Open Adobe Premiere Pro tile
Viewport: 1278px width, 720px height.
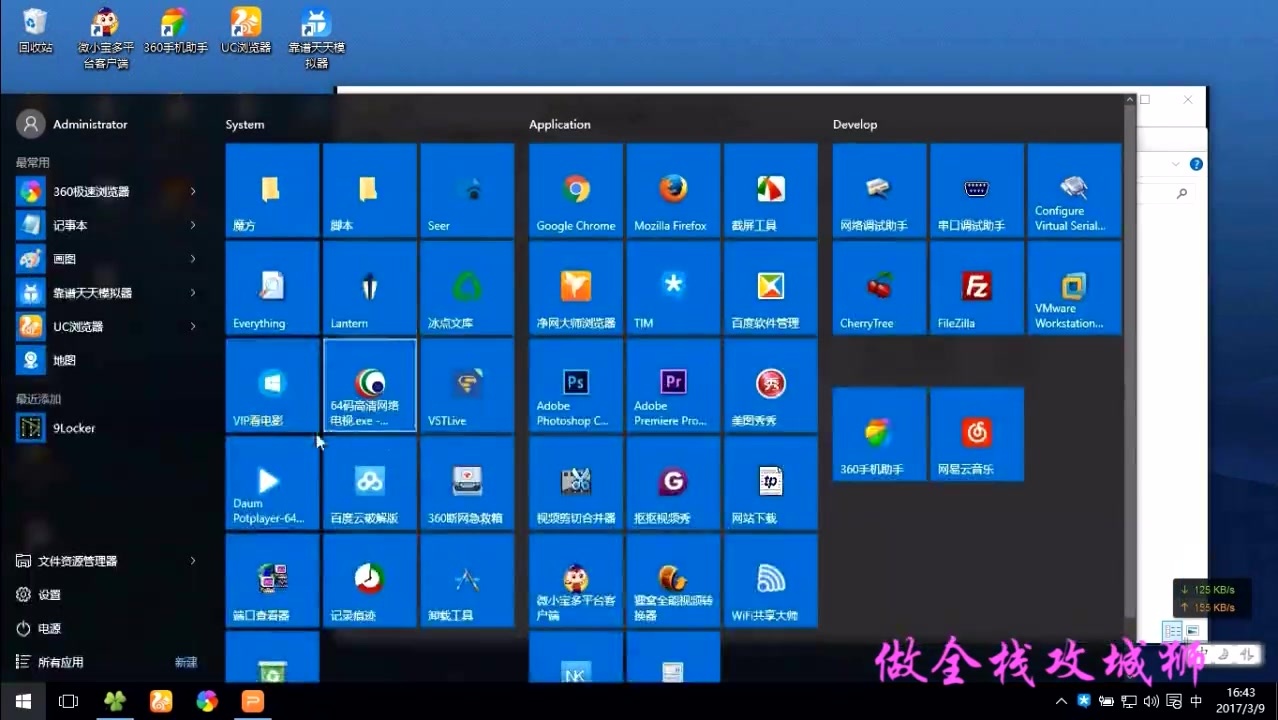tap(673, 385)
